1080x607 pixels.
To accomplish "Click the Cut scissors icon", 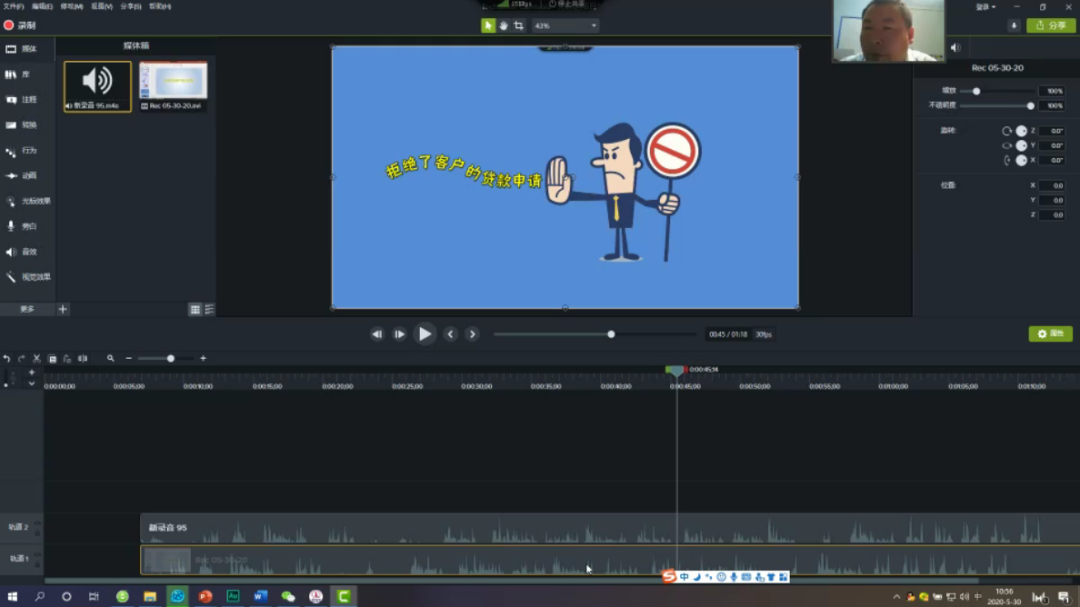I will 37,358.
